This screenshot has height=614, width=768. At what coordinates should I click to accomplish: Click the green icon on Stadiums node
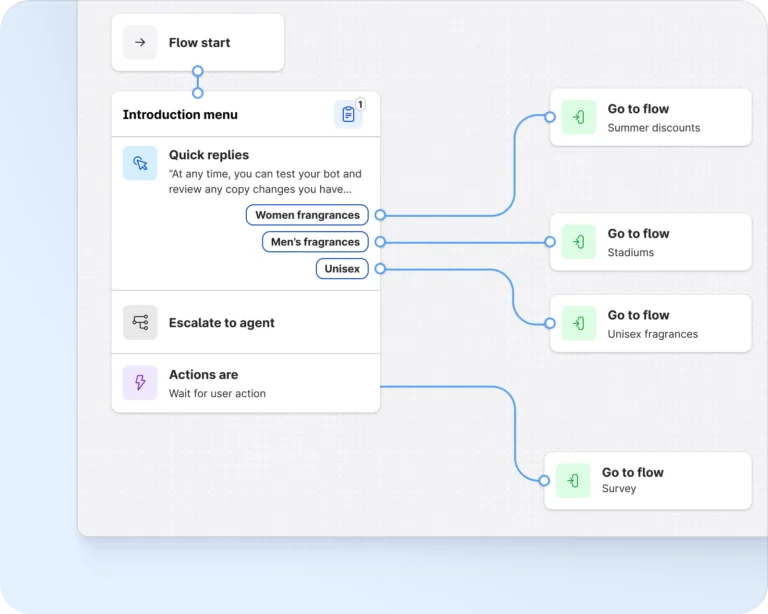pyautogui.click(x=578, y=242)
